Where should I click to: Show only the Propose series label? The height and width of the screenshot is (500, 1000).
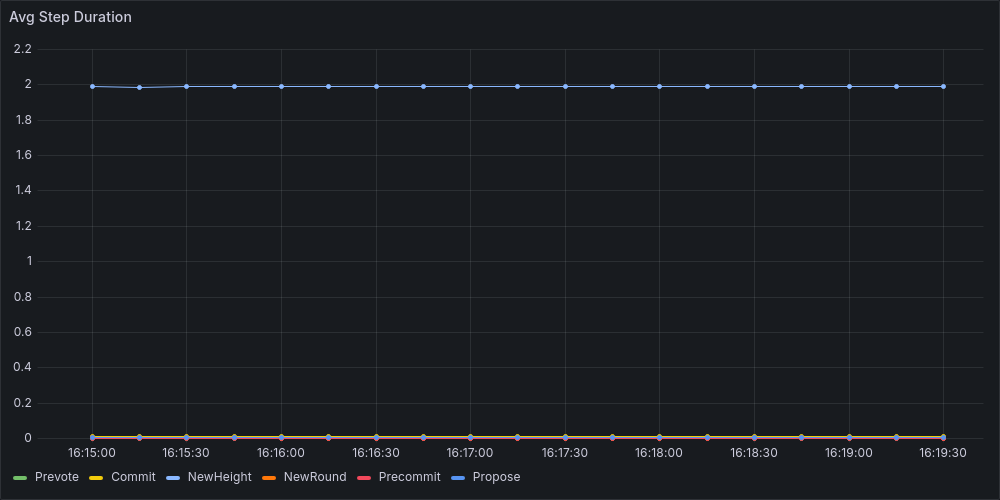click(496, 477)
